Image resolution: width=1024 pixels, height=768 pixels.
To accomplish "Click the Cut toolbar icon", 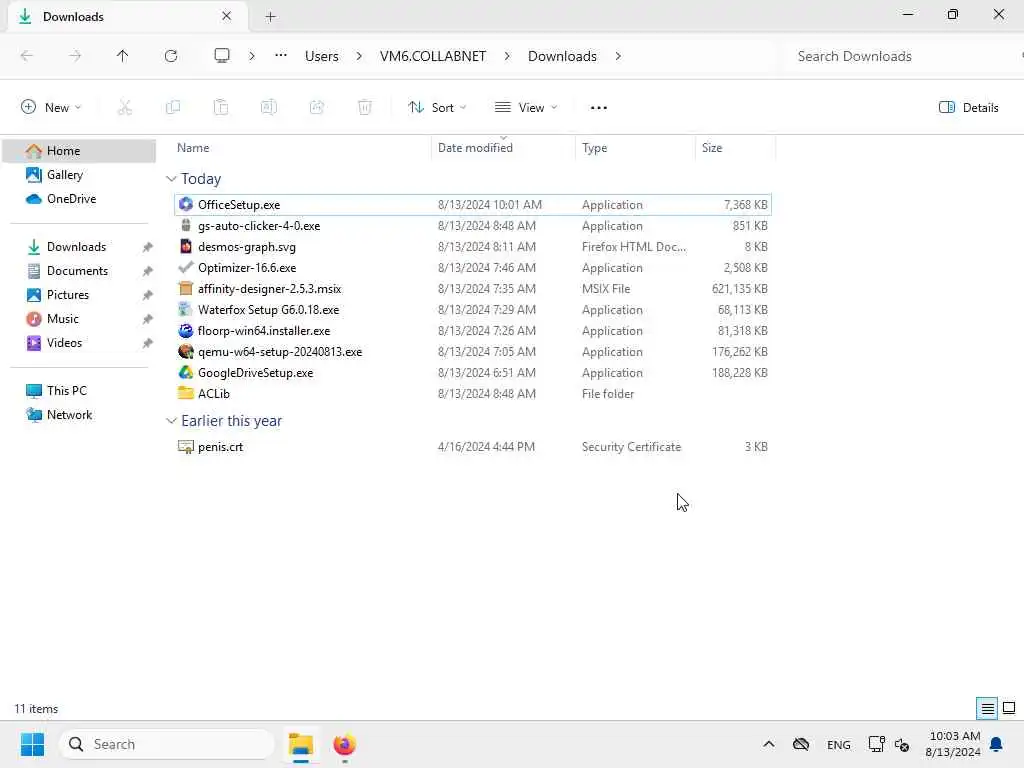I will [125, 108].
